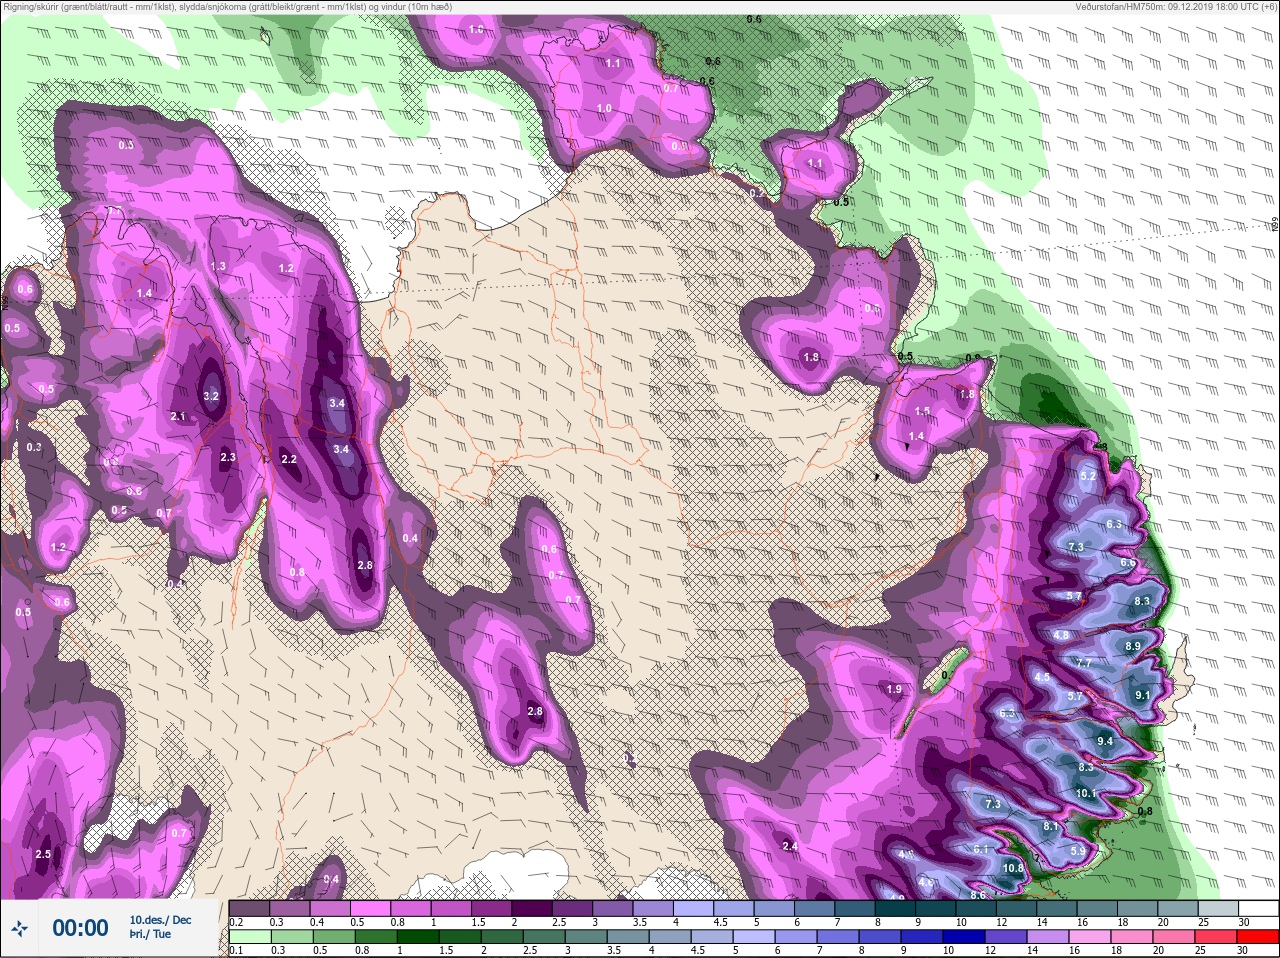Click the 1.9 value label on the map
Image resolution: width=1280 pixels, height=958 pixels.
tap(894, 689)
